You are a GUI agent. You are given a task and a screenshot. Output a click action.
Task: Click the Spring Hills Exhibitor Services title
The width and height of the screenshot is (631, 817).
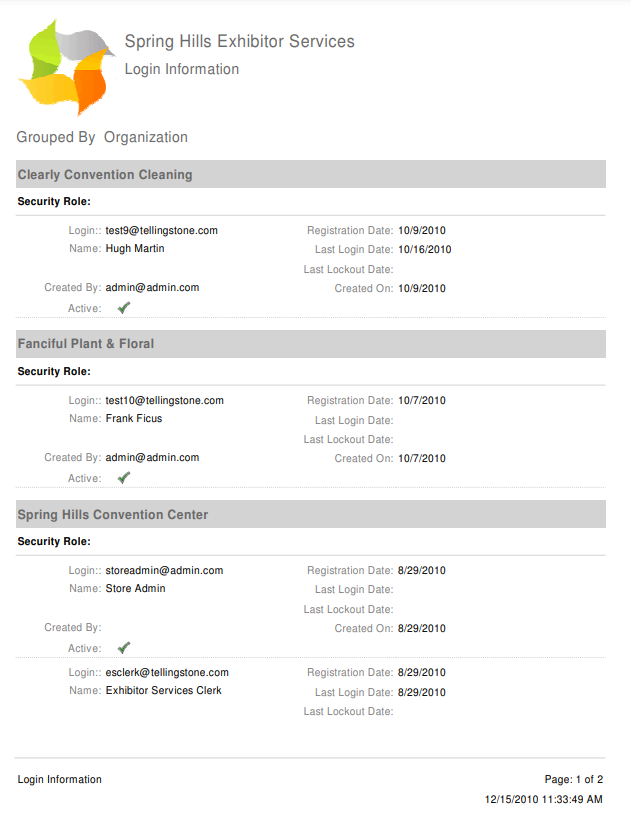tap(239, 42)
